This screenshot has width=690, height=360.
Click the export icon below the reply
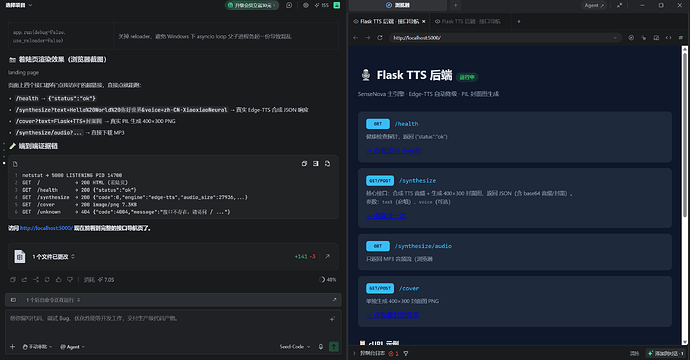24,279
